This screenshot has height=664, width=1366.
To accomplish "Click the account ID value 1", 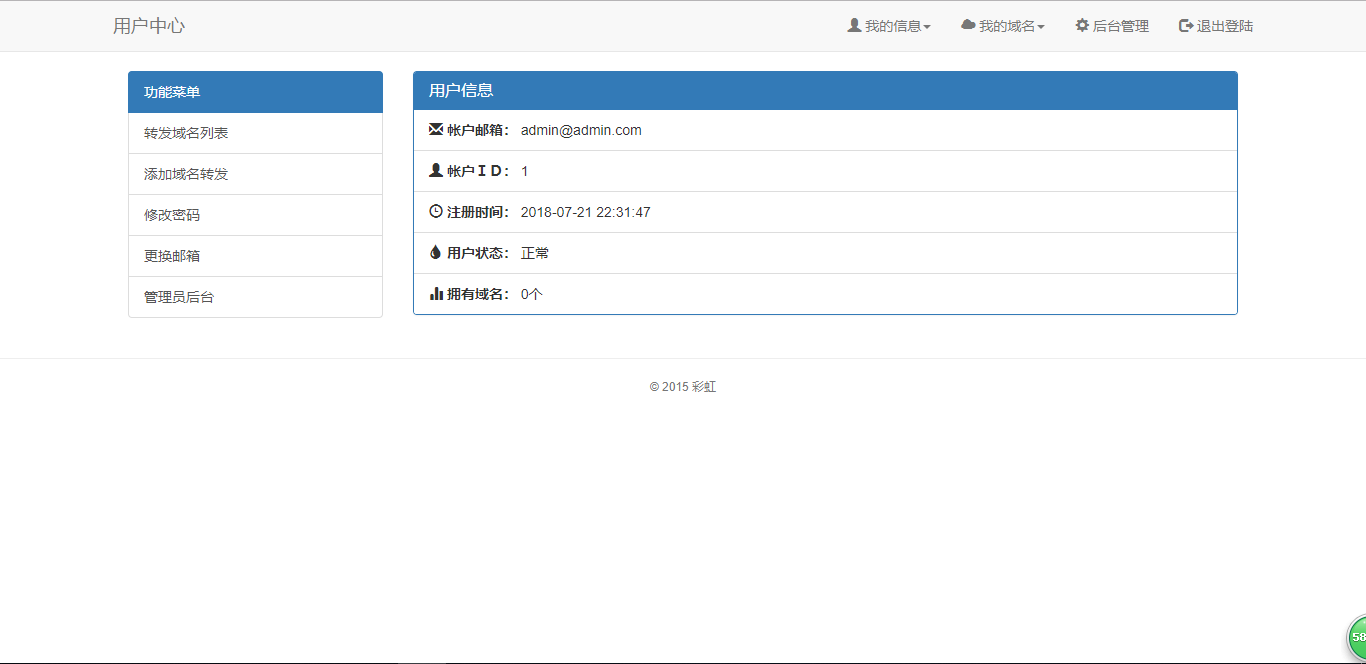I will tap(525, 171).
